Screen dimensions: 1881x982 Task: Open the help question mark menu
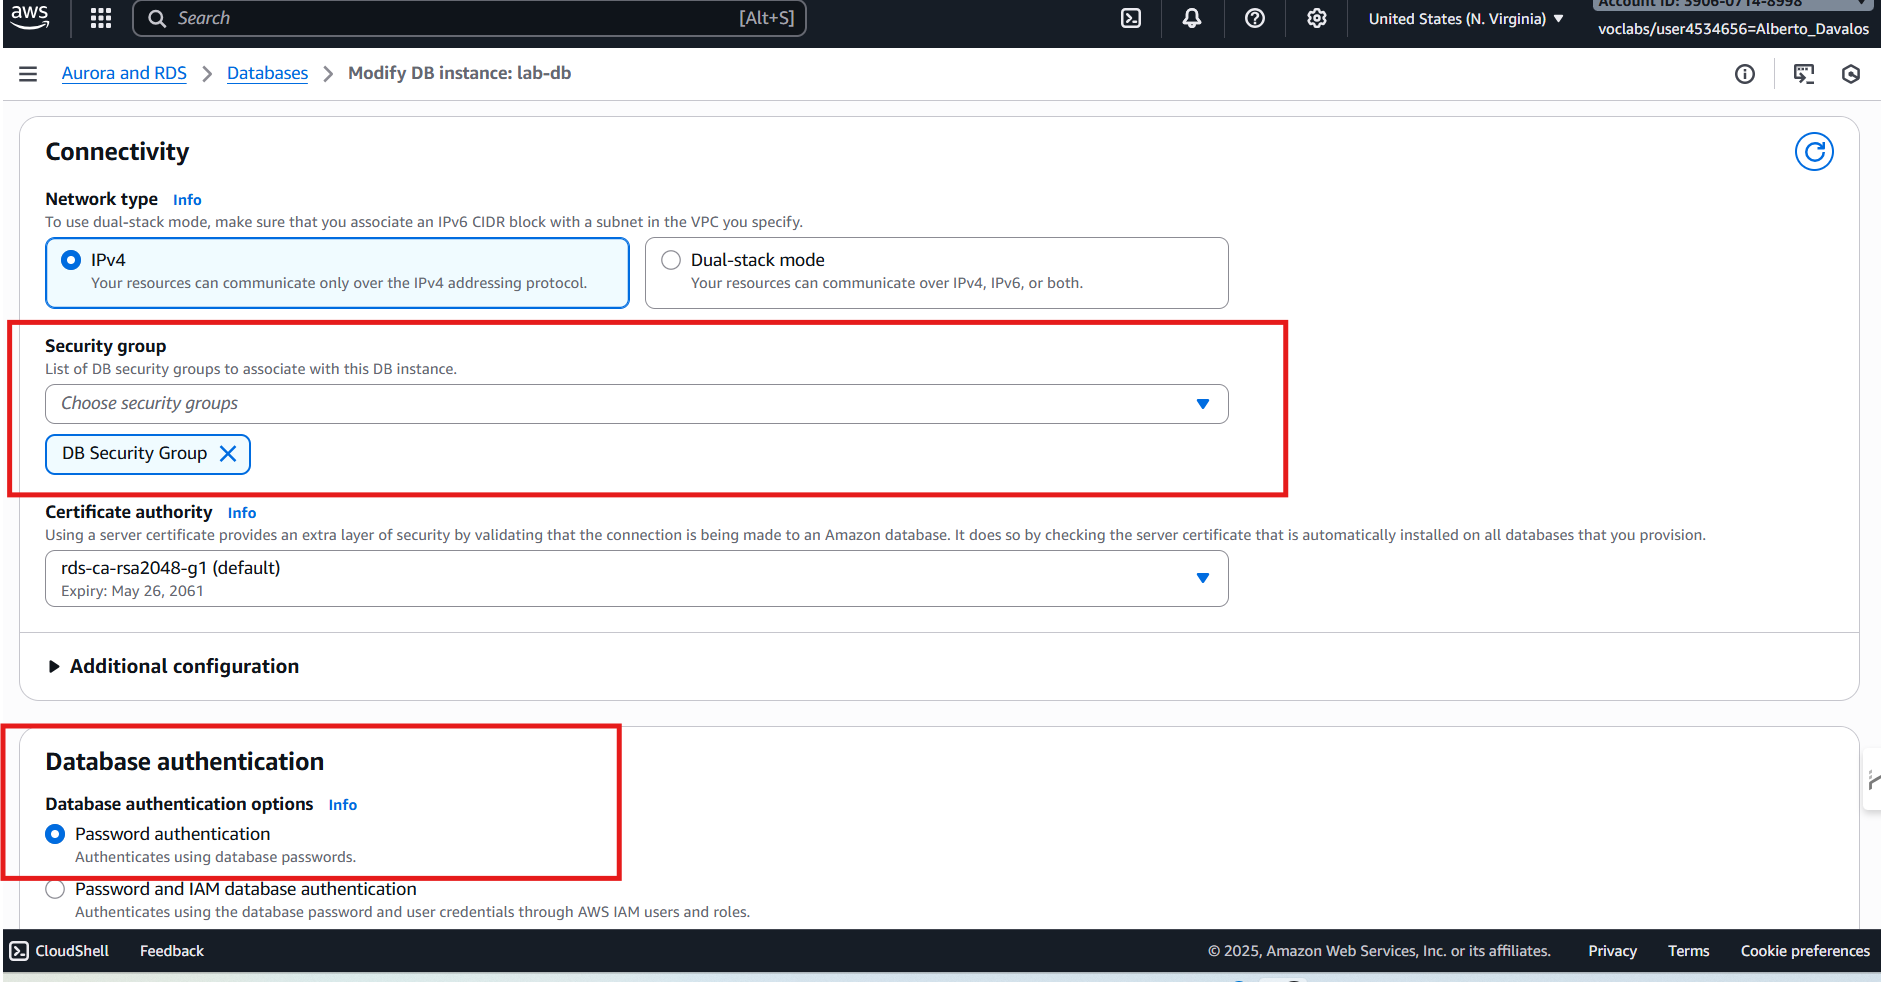(1255, 18)
